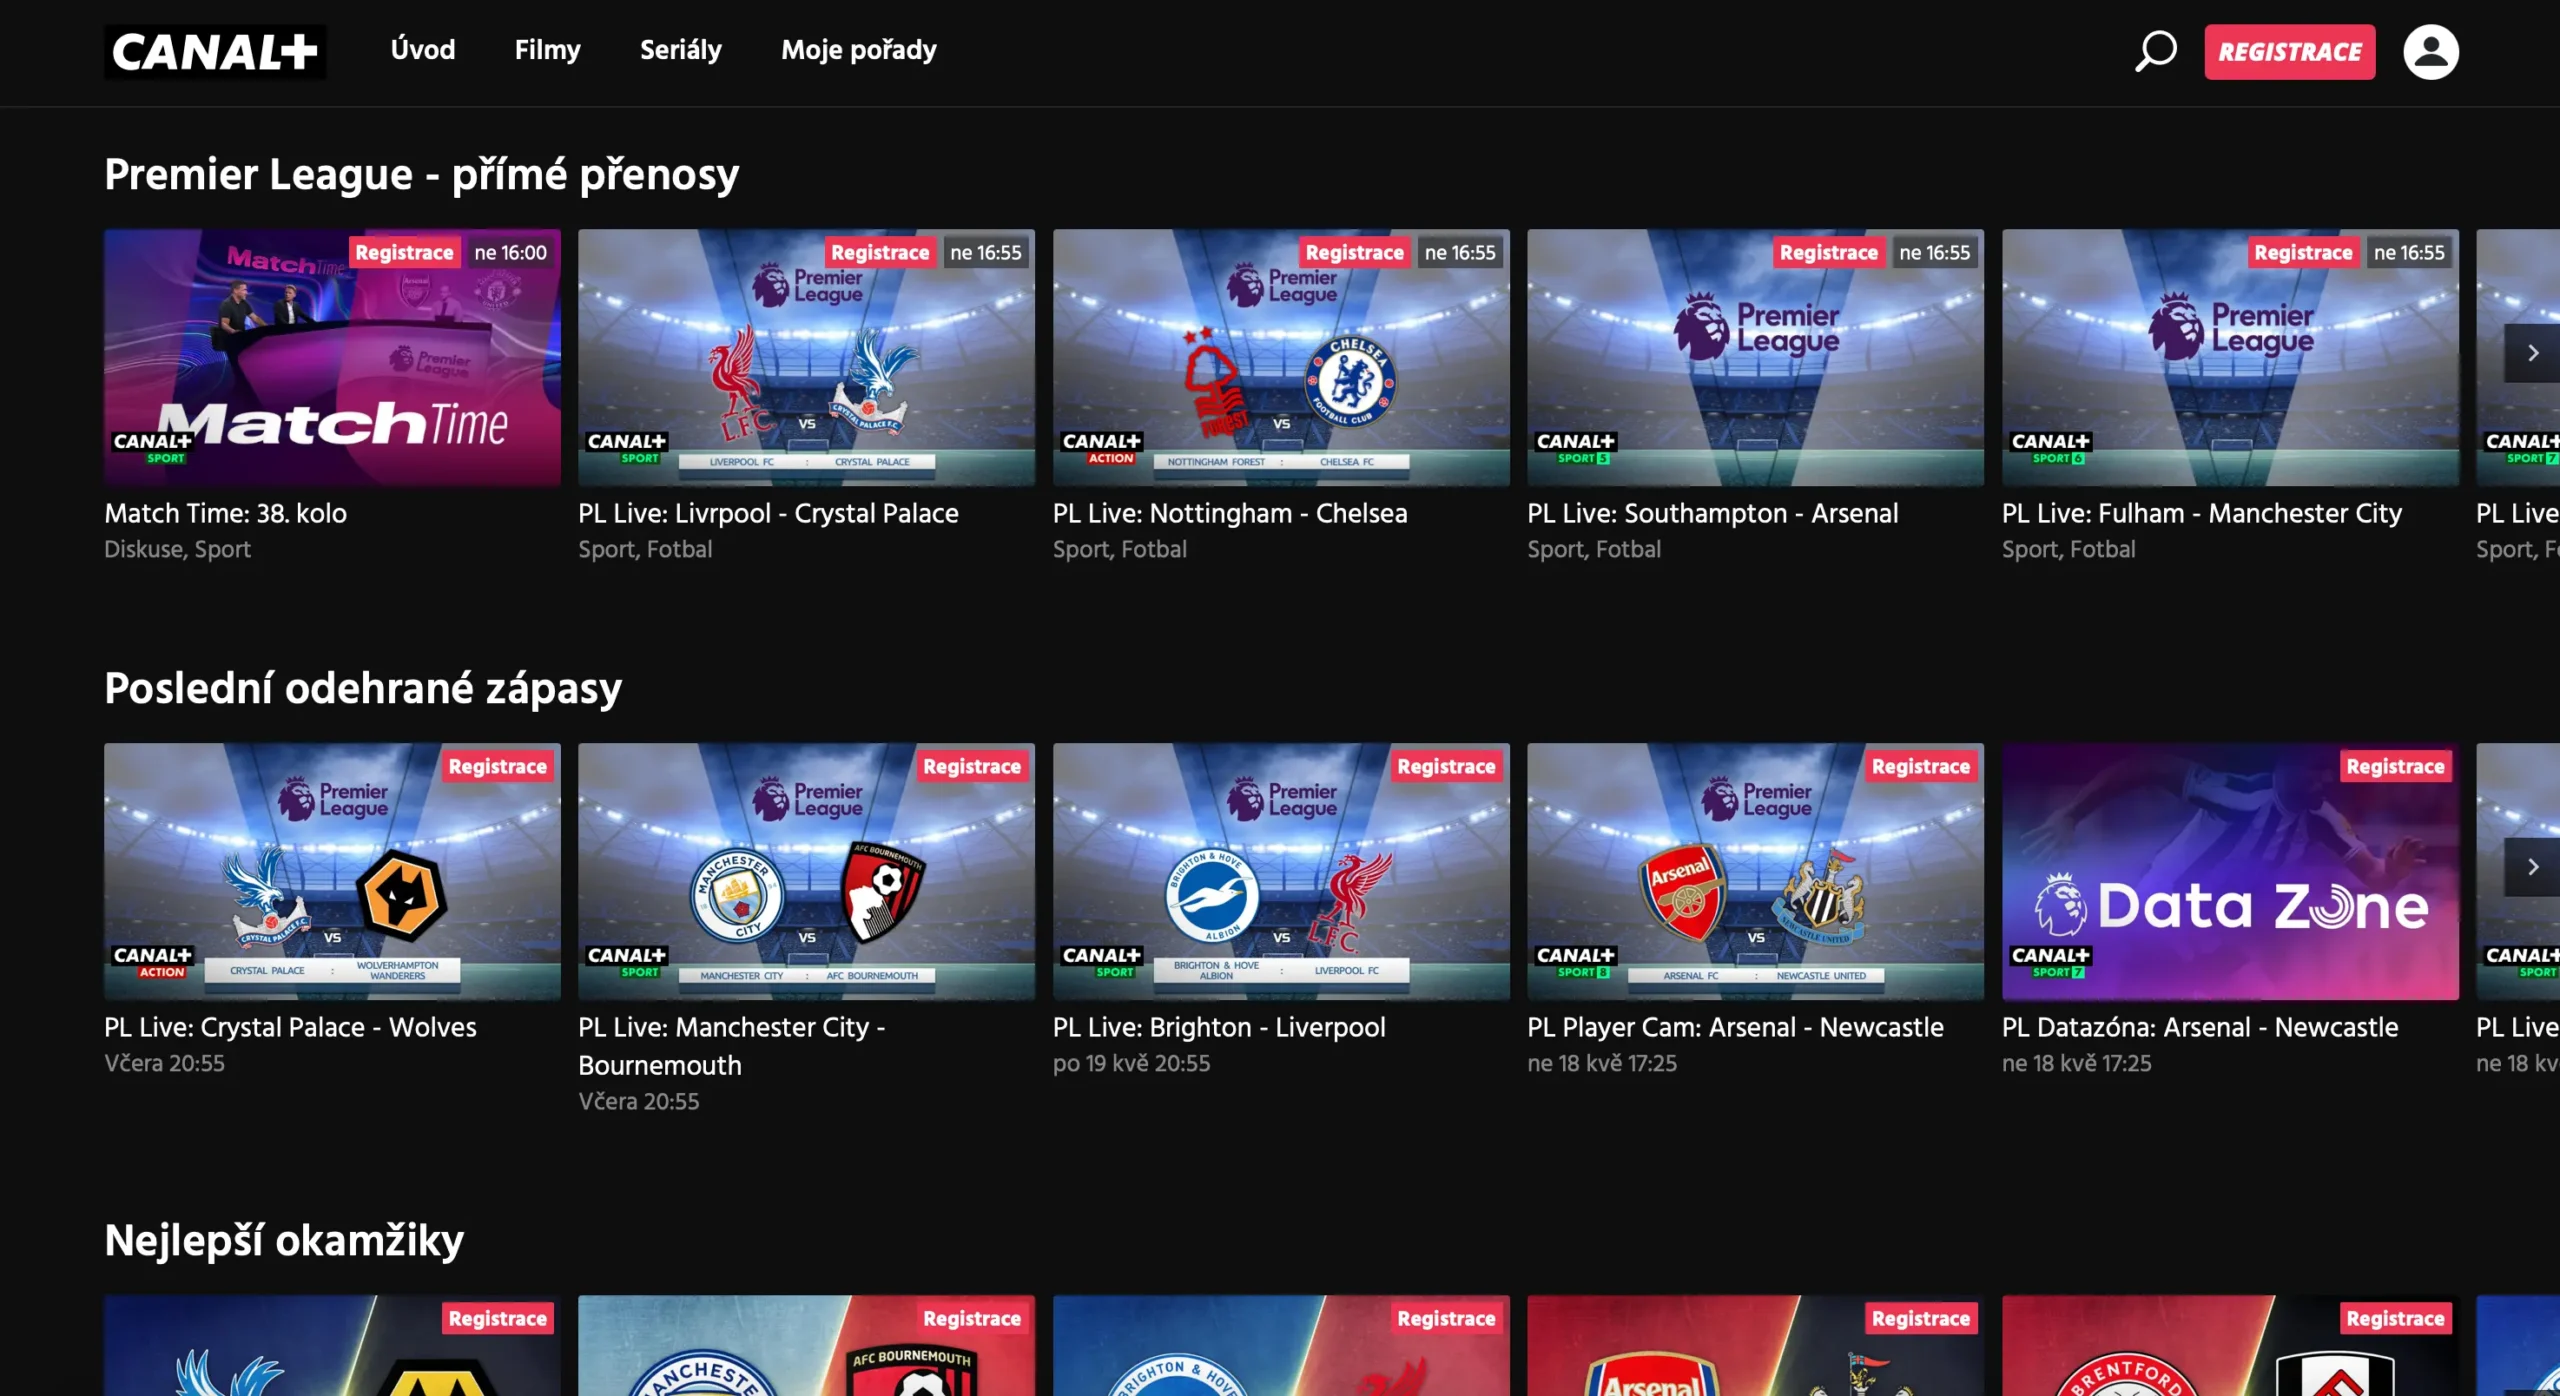Click the CANAL+ logo in header
Image resolution: width=2560 pixels, height=1396 pixels.
pyautogui.click(x=215, y=52)
